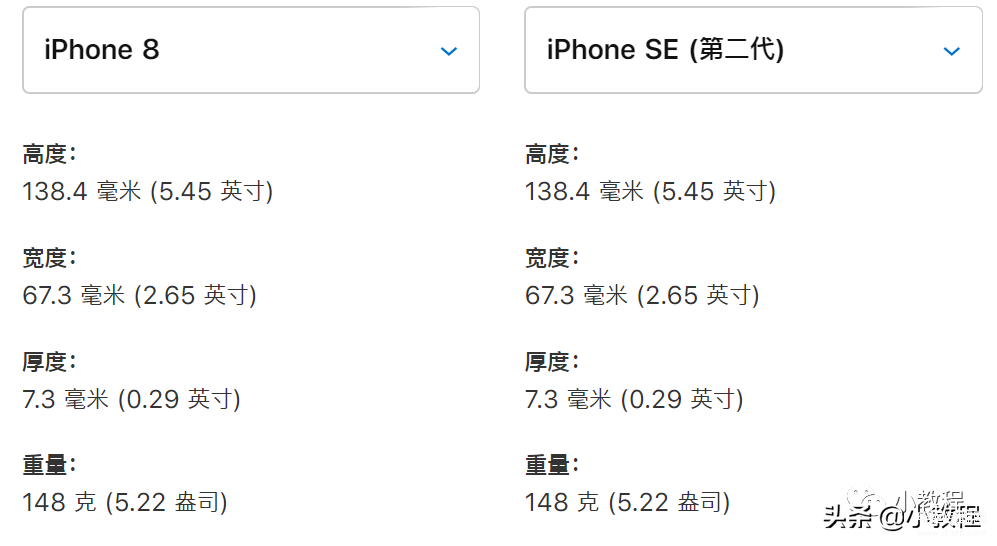Click the 头条 @小教程 watermark
997x546 pixels.
point(902,510)
